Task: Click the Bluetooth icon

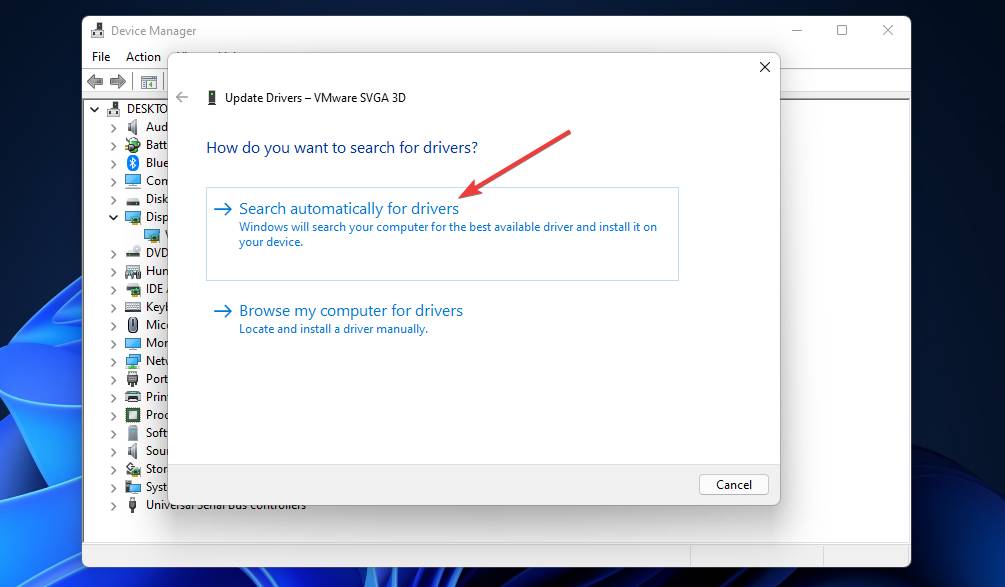Action: [133, 163]
